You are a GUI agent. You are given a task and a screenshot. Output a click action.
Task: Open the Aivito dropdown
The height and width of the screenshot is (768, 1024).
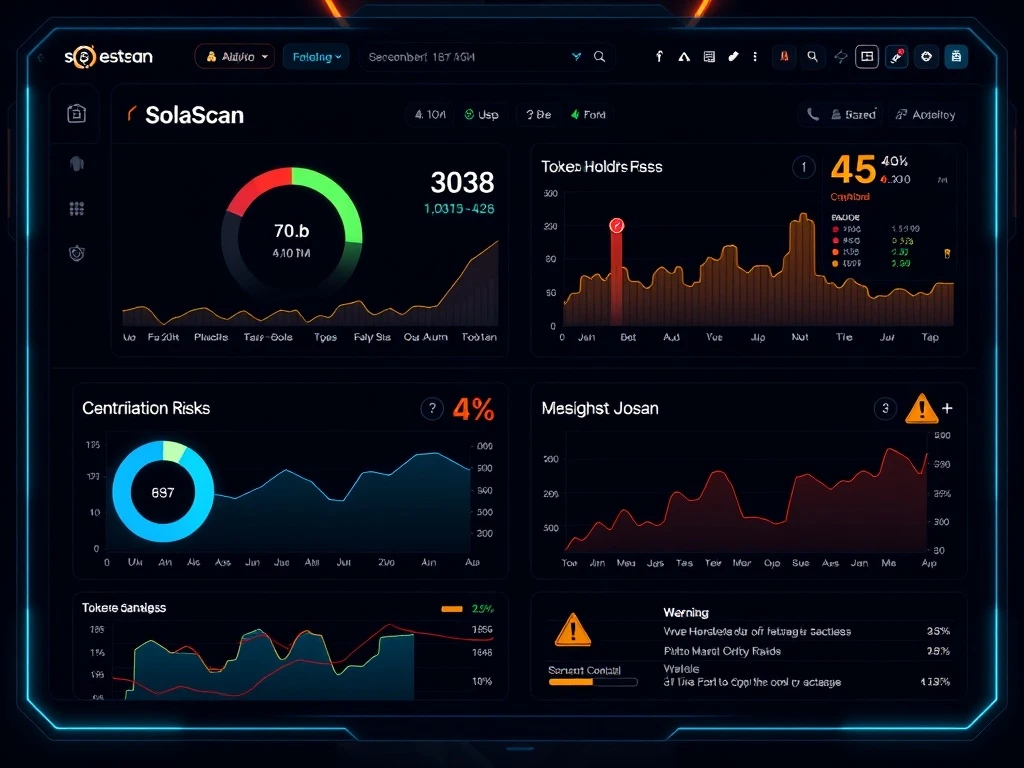tap(235, 57)
